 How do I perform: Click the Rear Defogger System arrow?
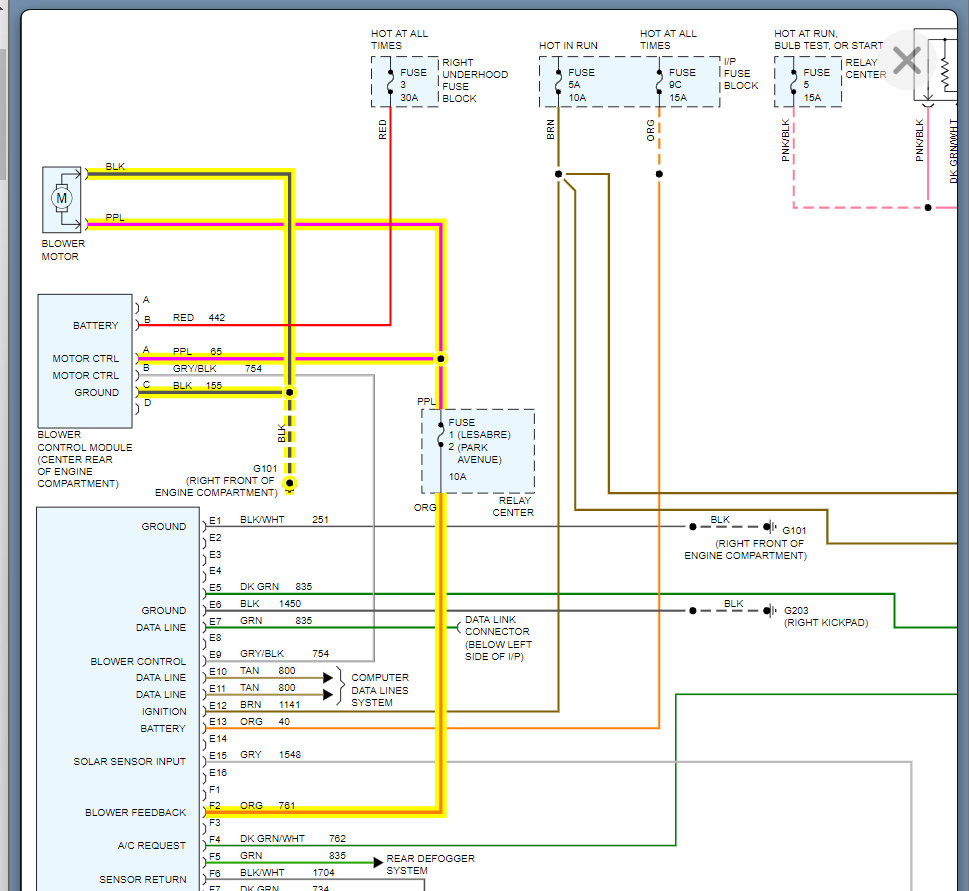coord(377,861)
